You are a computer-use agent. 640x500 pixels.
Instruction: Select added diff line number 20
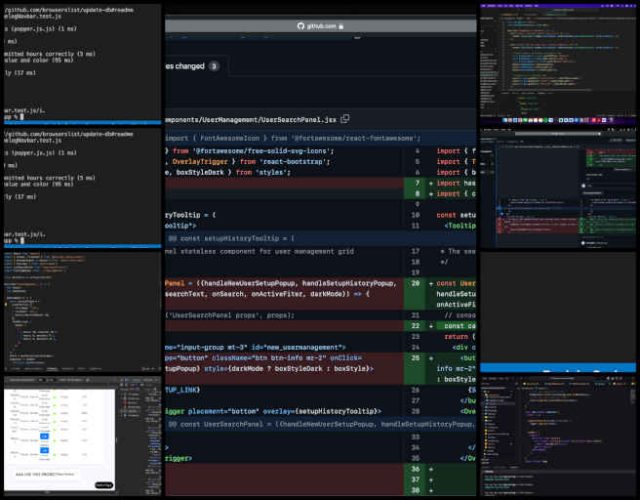tap(415, 283)
